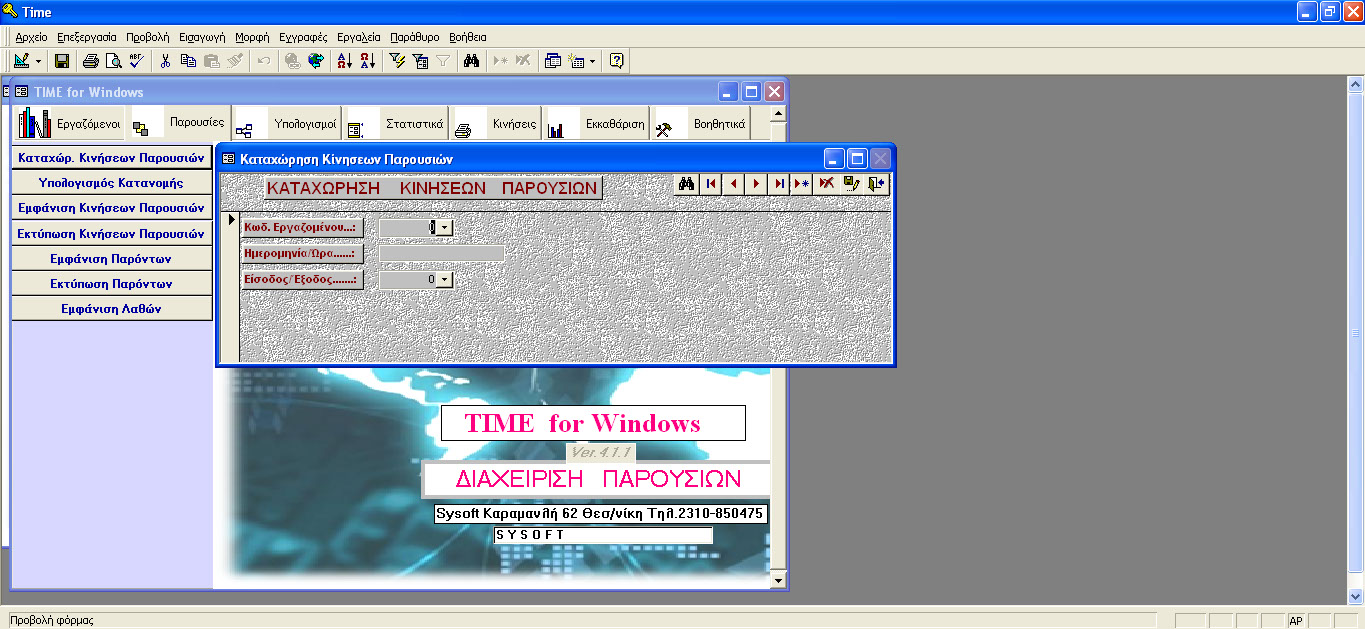Add a new record with the arrow-asterisk button
1365x629 pixels.
click(802, 184)
